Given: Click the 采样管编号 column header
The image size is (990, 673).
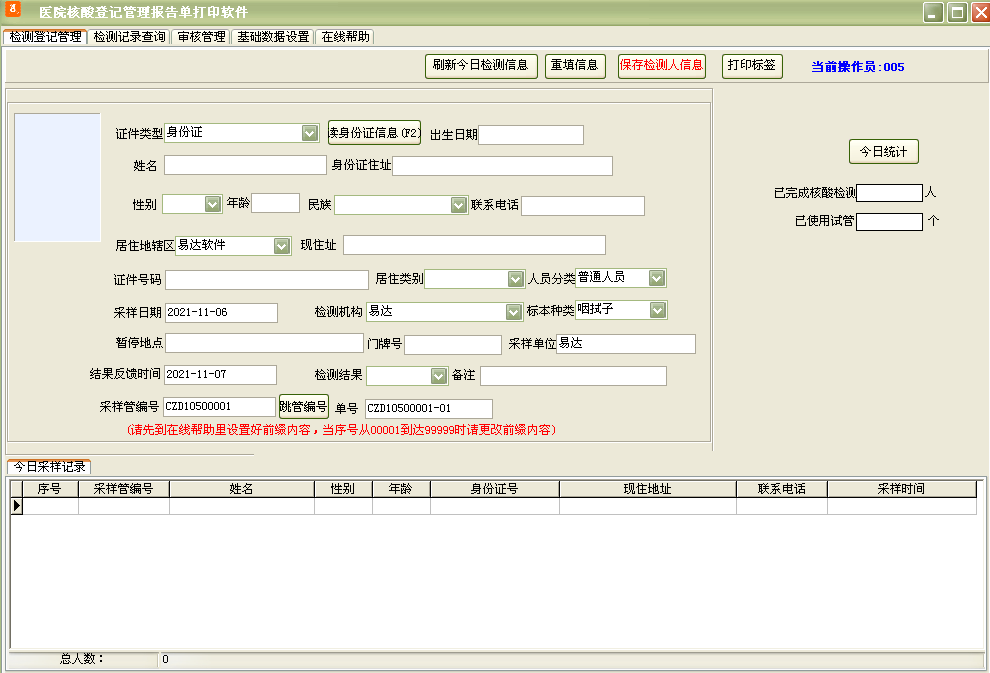Looking at the screenshot, I should point(123,489).
